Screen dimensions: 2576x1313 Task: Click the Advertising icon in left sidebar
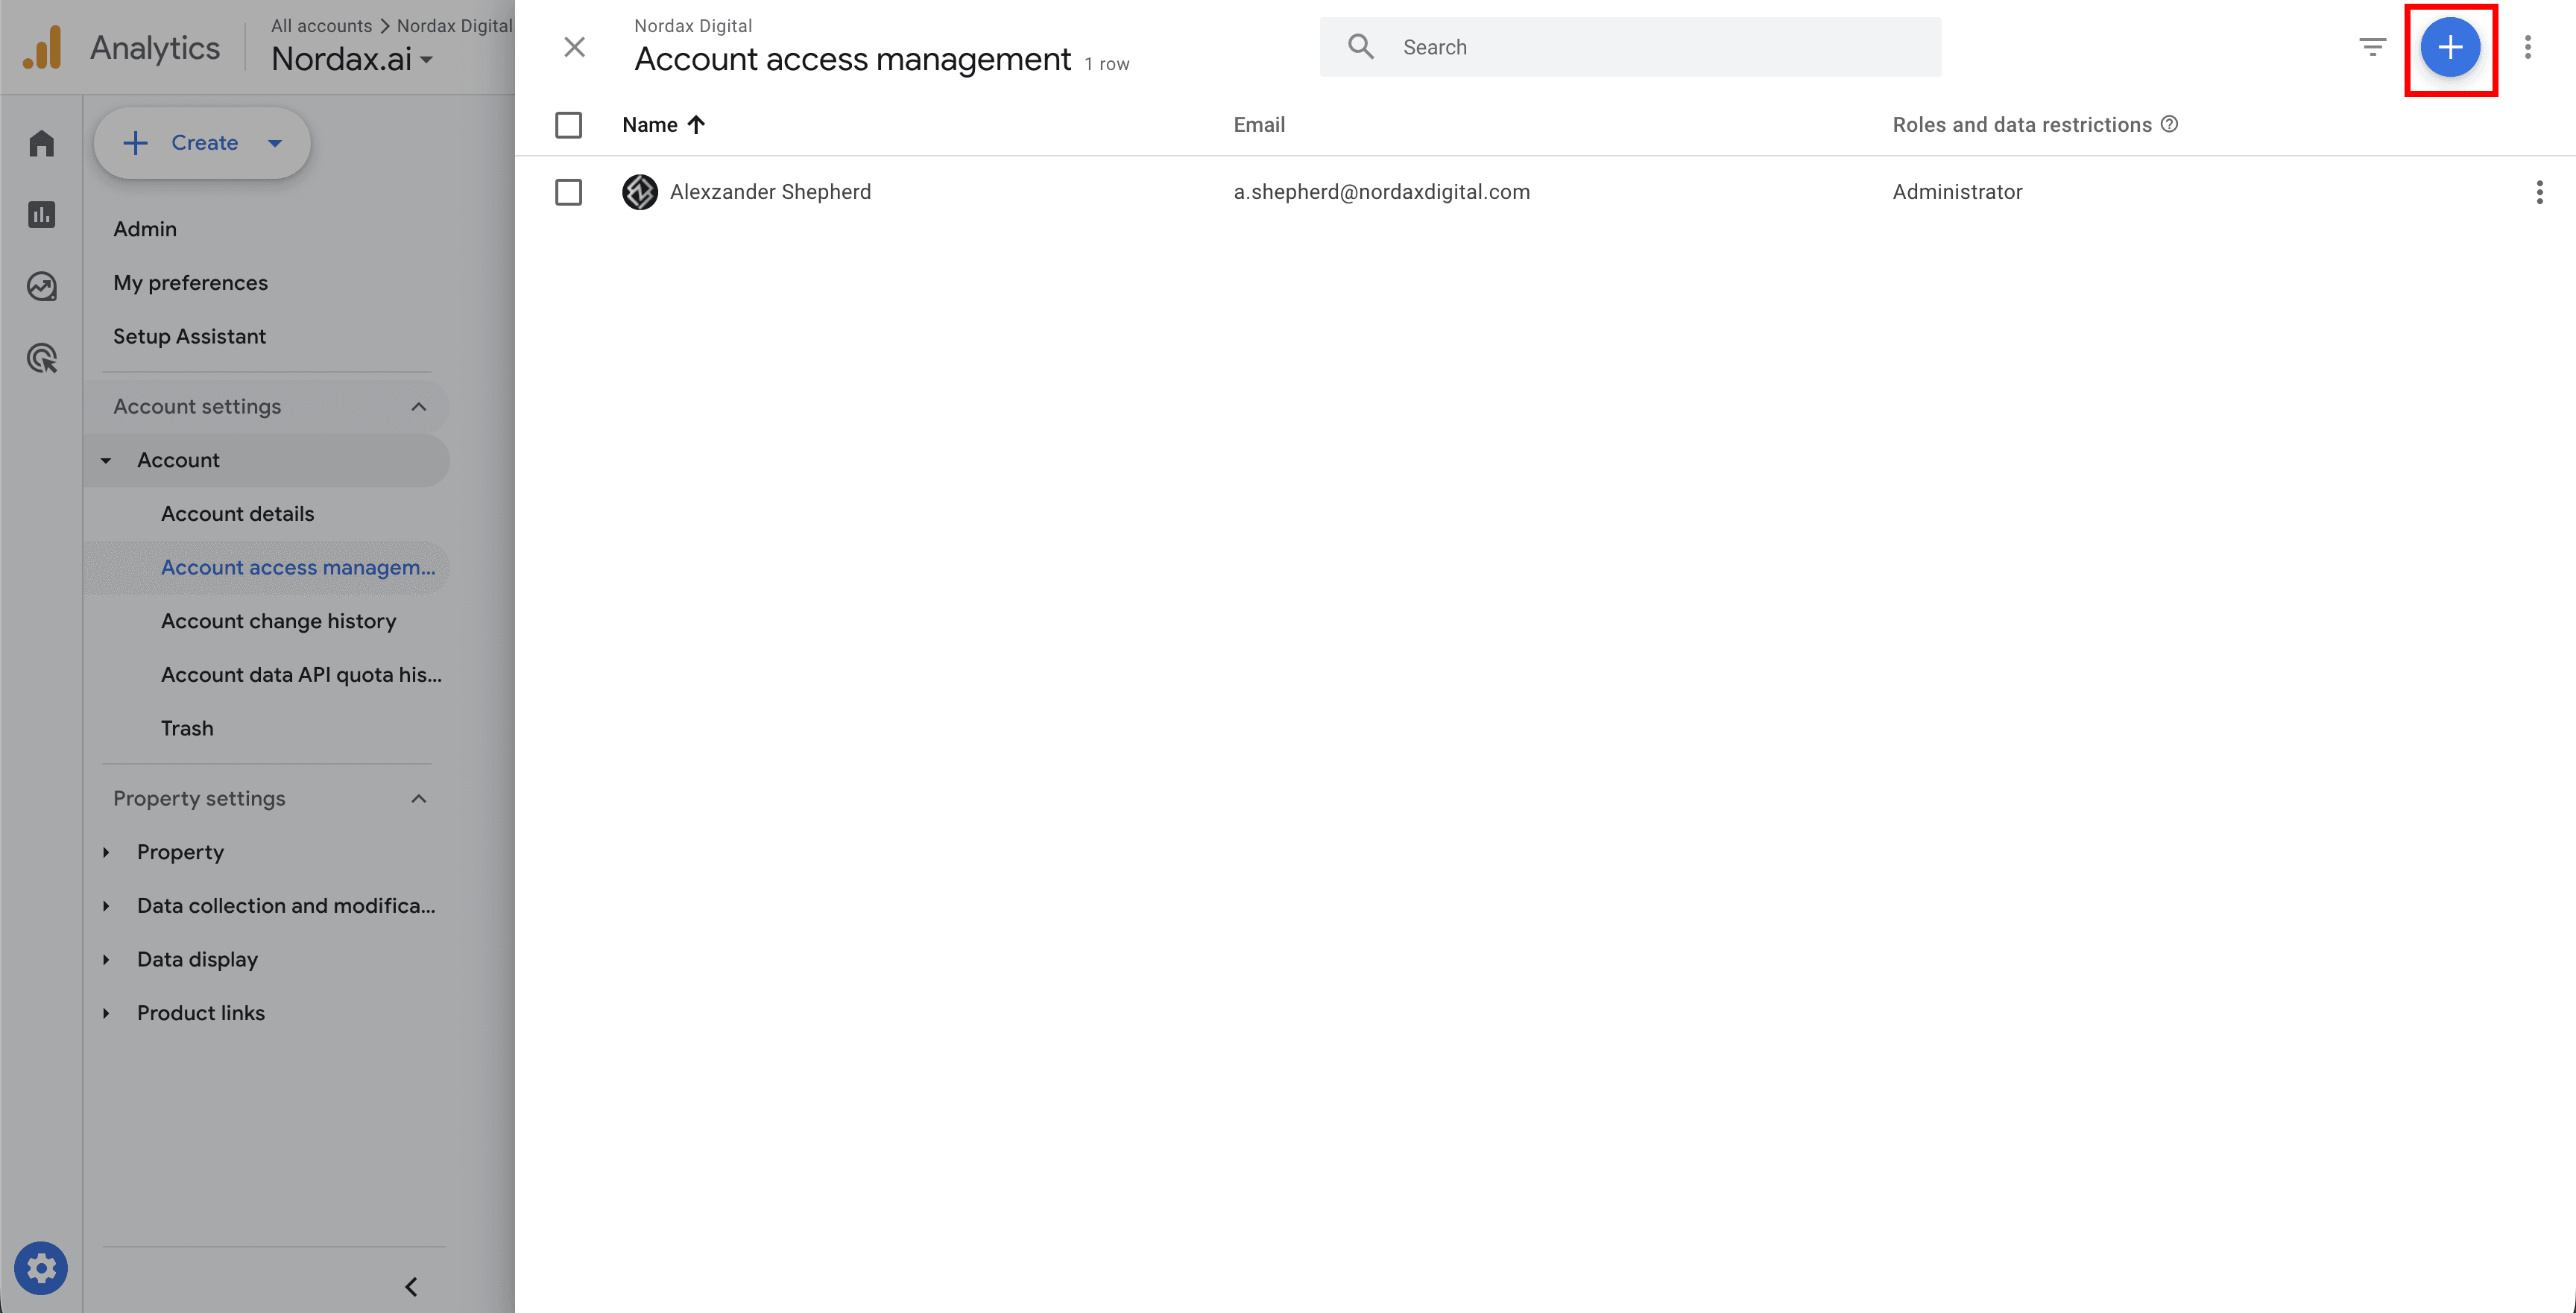click(40, 358)
